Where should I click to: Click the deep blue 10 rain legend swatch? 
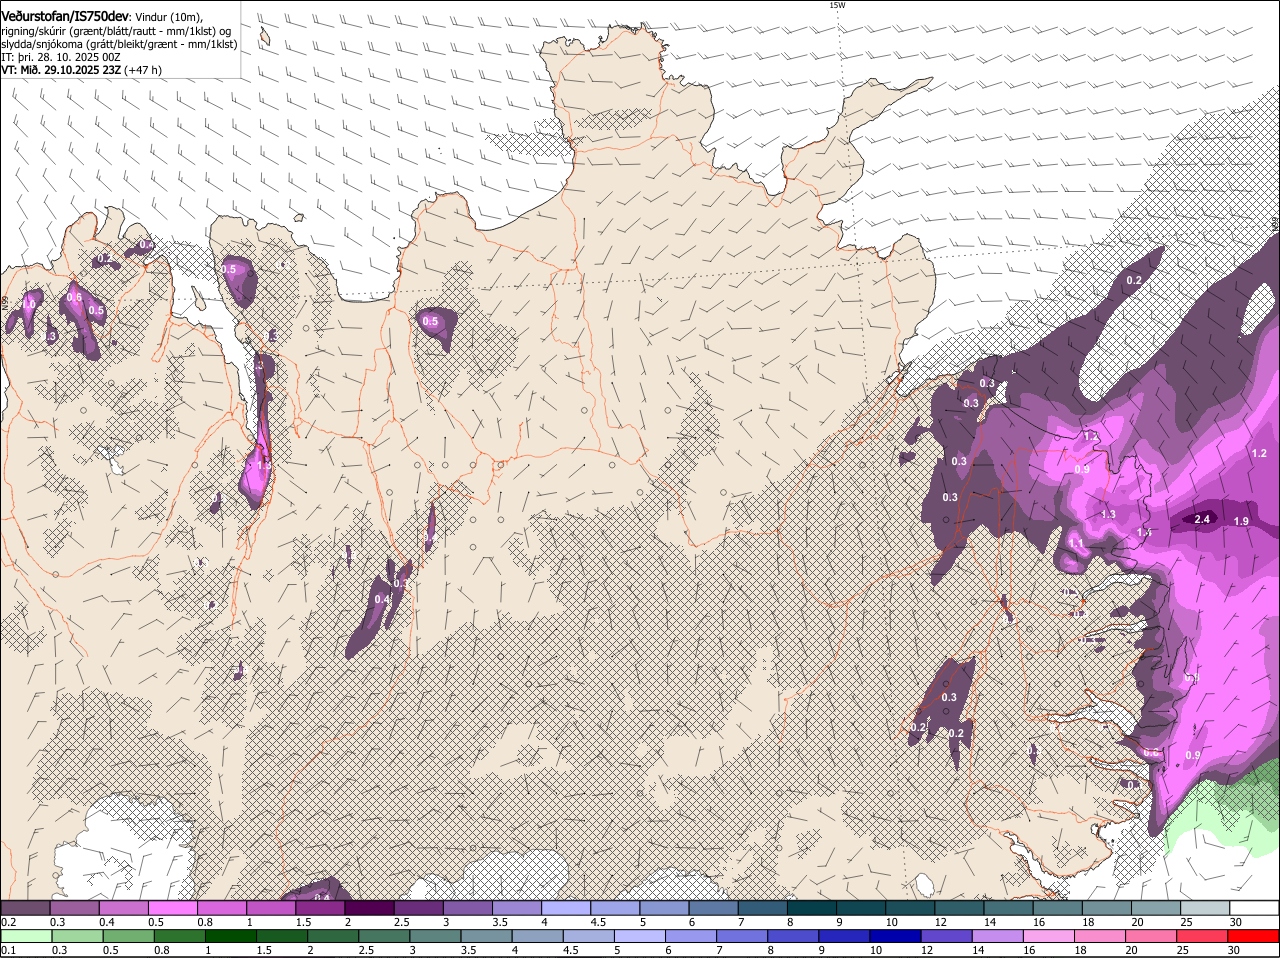point(896,936)
